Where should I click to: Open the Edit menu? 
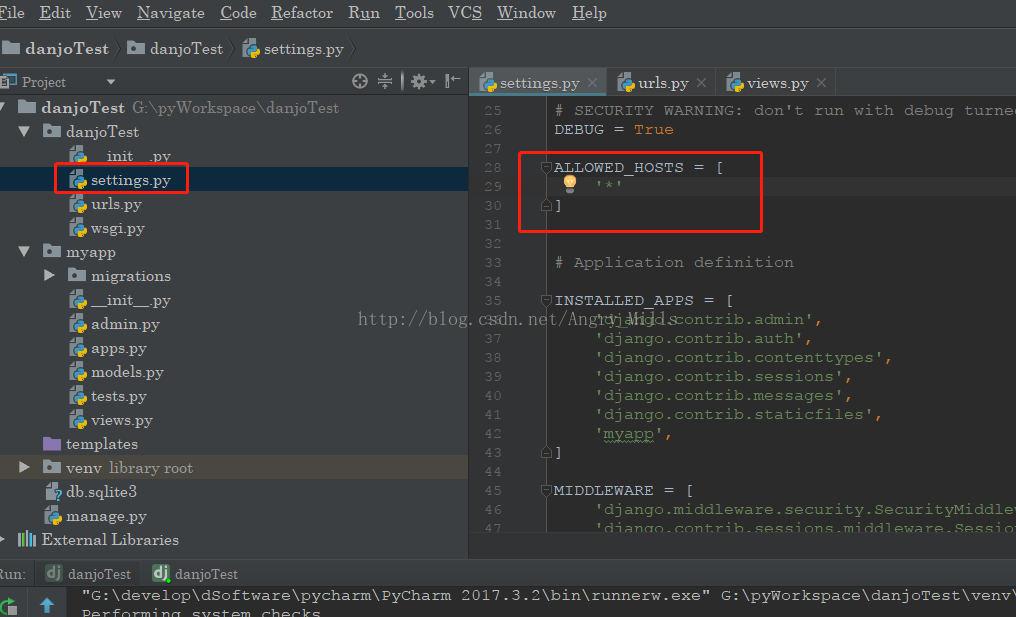point(55,13)
